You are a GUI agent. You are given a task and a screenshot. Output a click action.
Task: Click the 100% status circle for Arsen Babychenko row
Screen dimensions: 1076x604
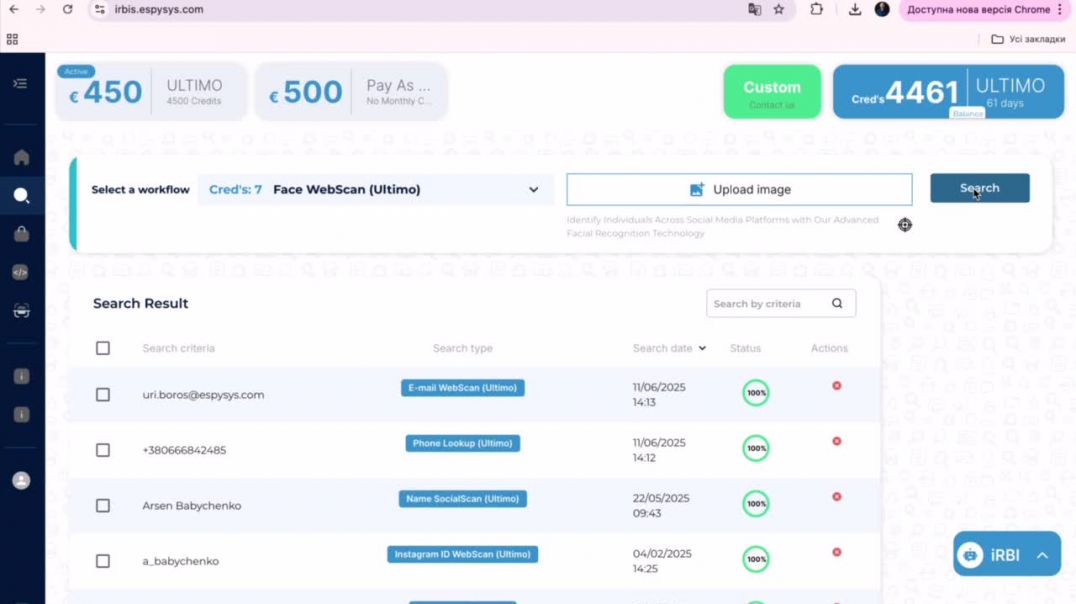tap(756, 504)
